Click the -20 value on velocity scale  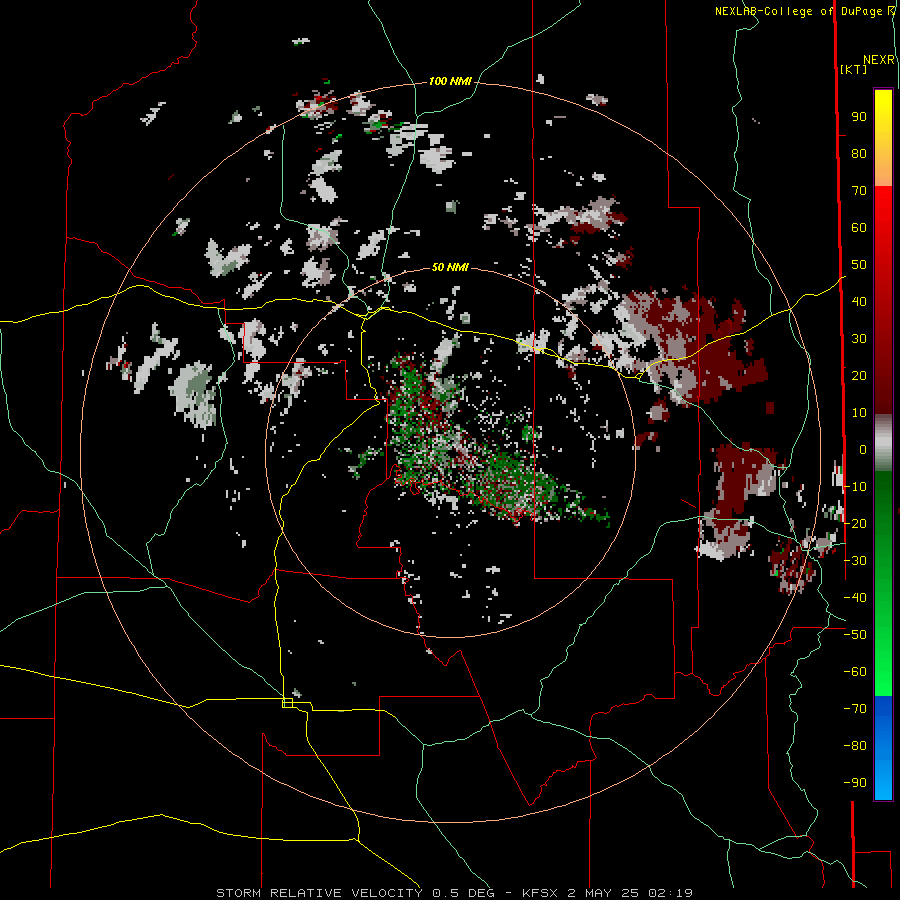coord(855,524)
